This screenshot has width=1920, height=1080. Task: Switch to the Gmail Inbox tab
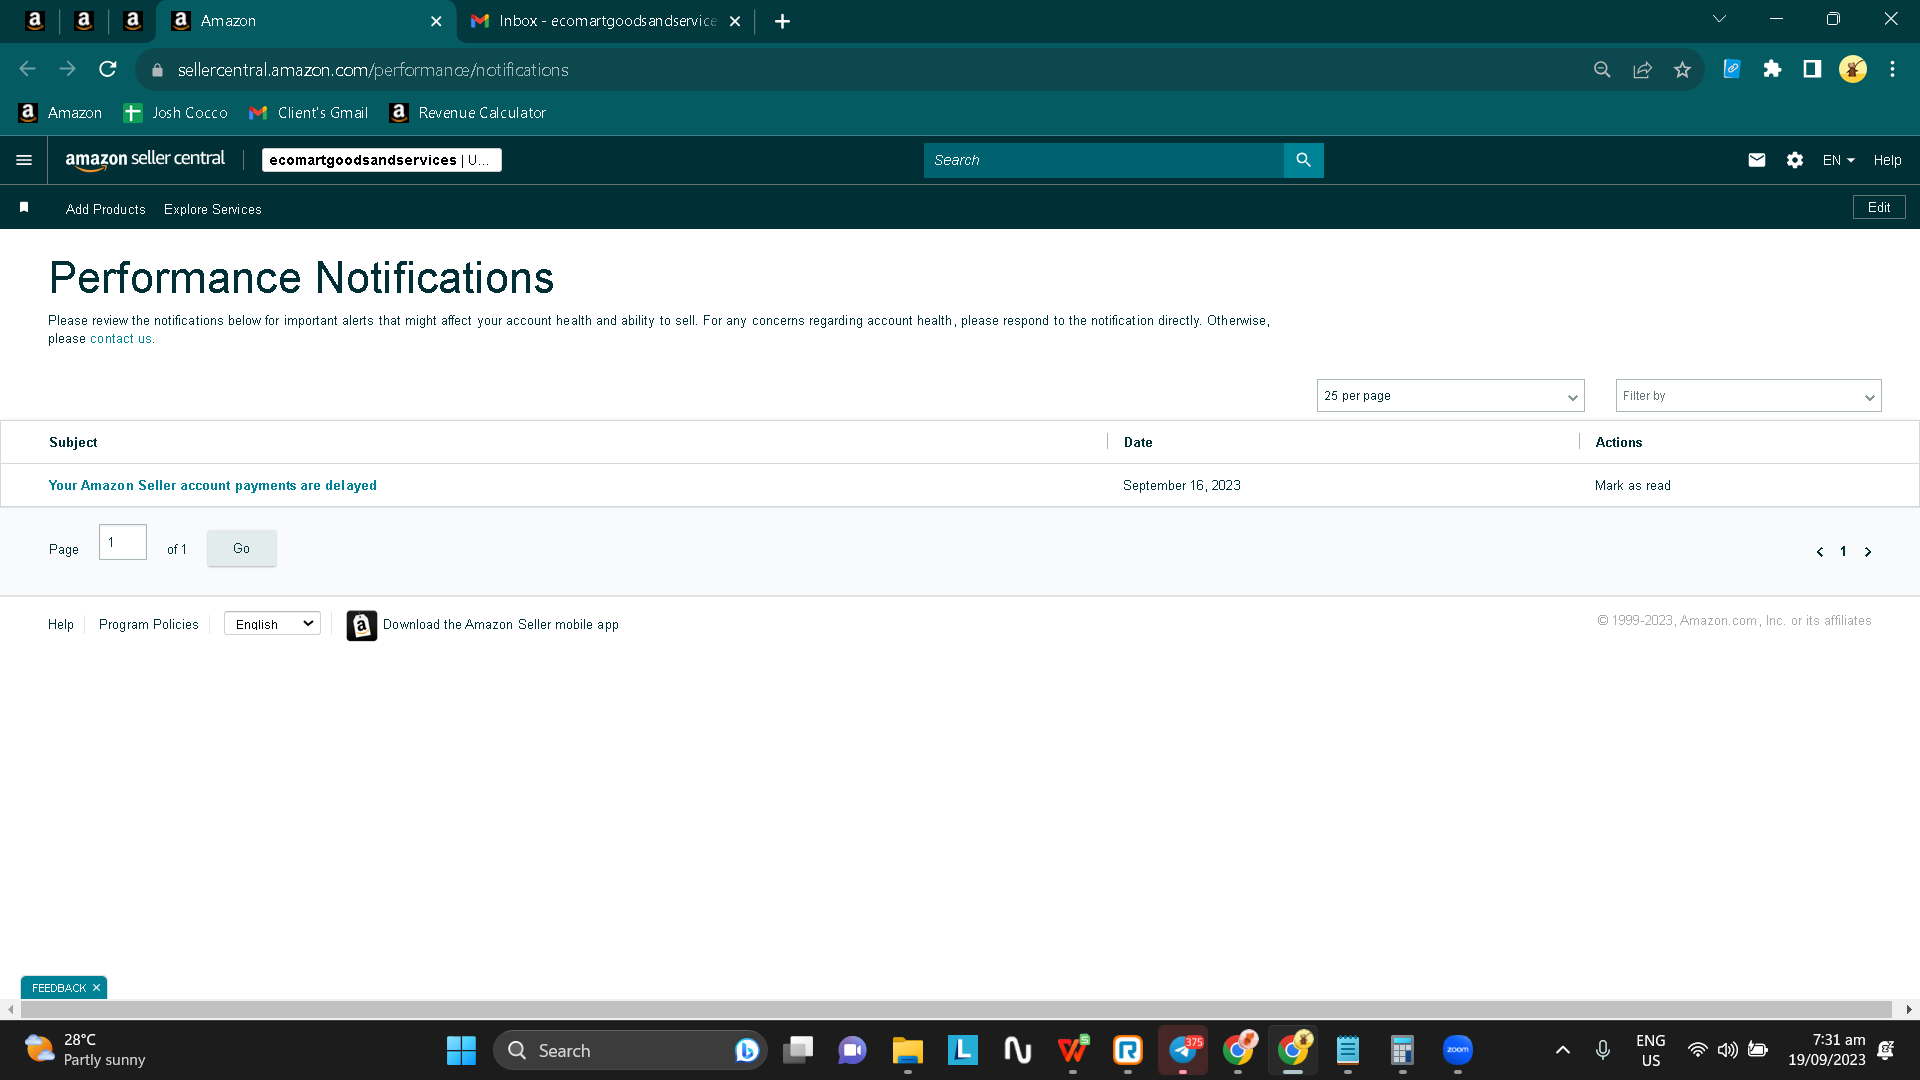tap(607, 21)
